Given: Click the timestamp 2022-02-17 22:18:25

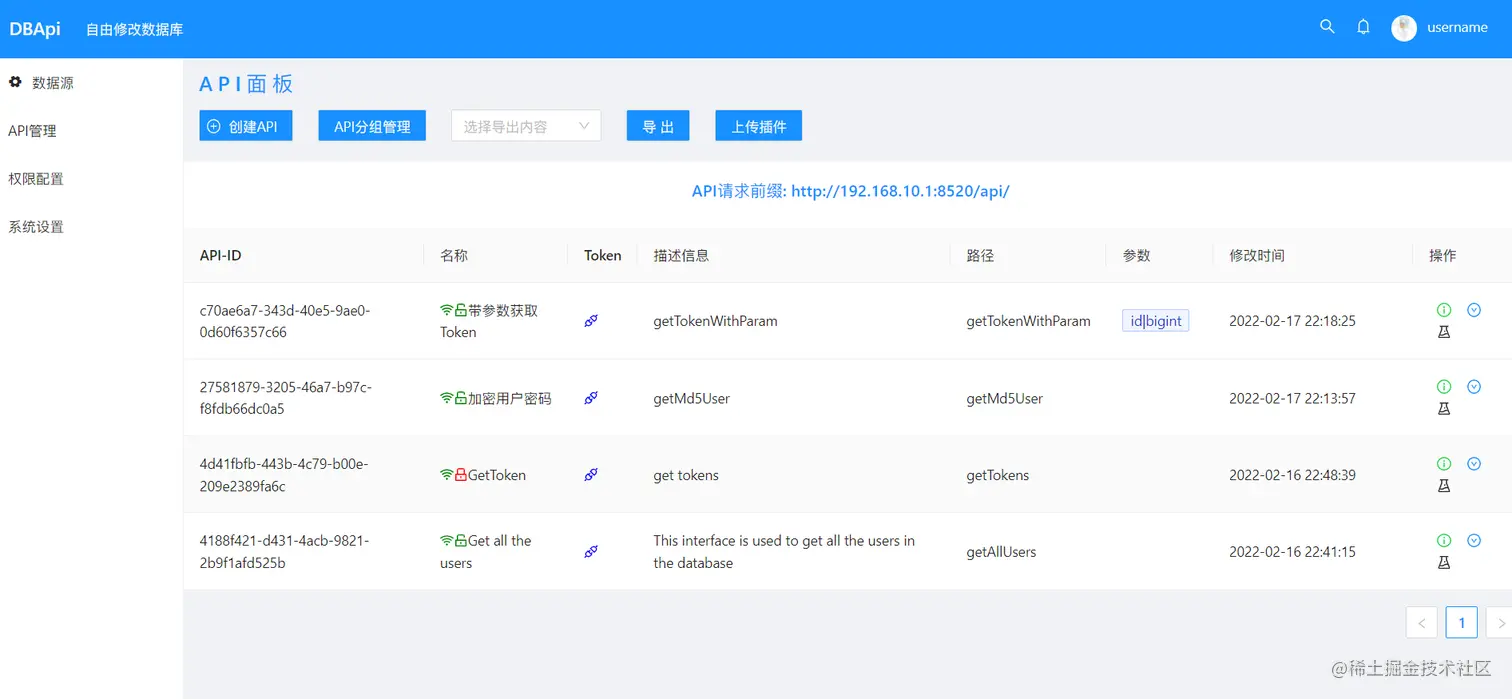Looking at the screenshot, I should point(1292,321).
